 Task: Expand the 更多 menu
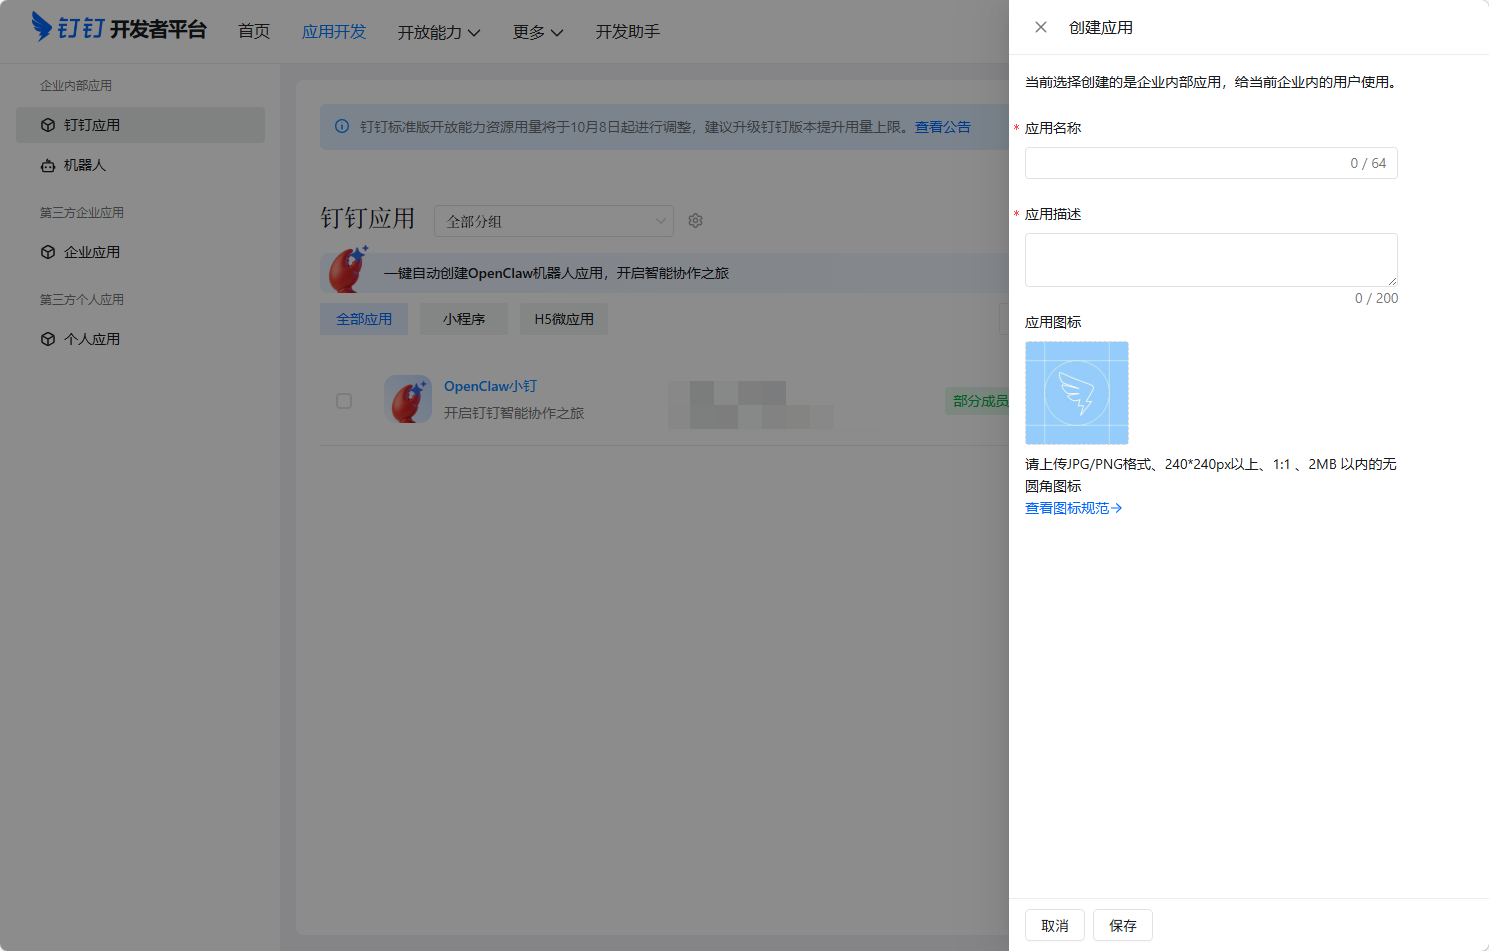(x=538, y=32)
